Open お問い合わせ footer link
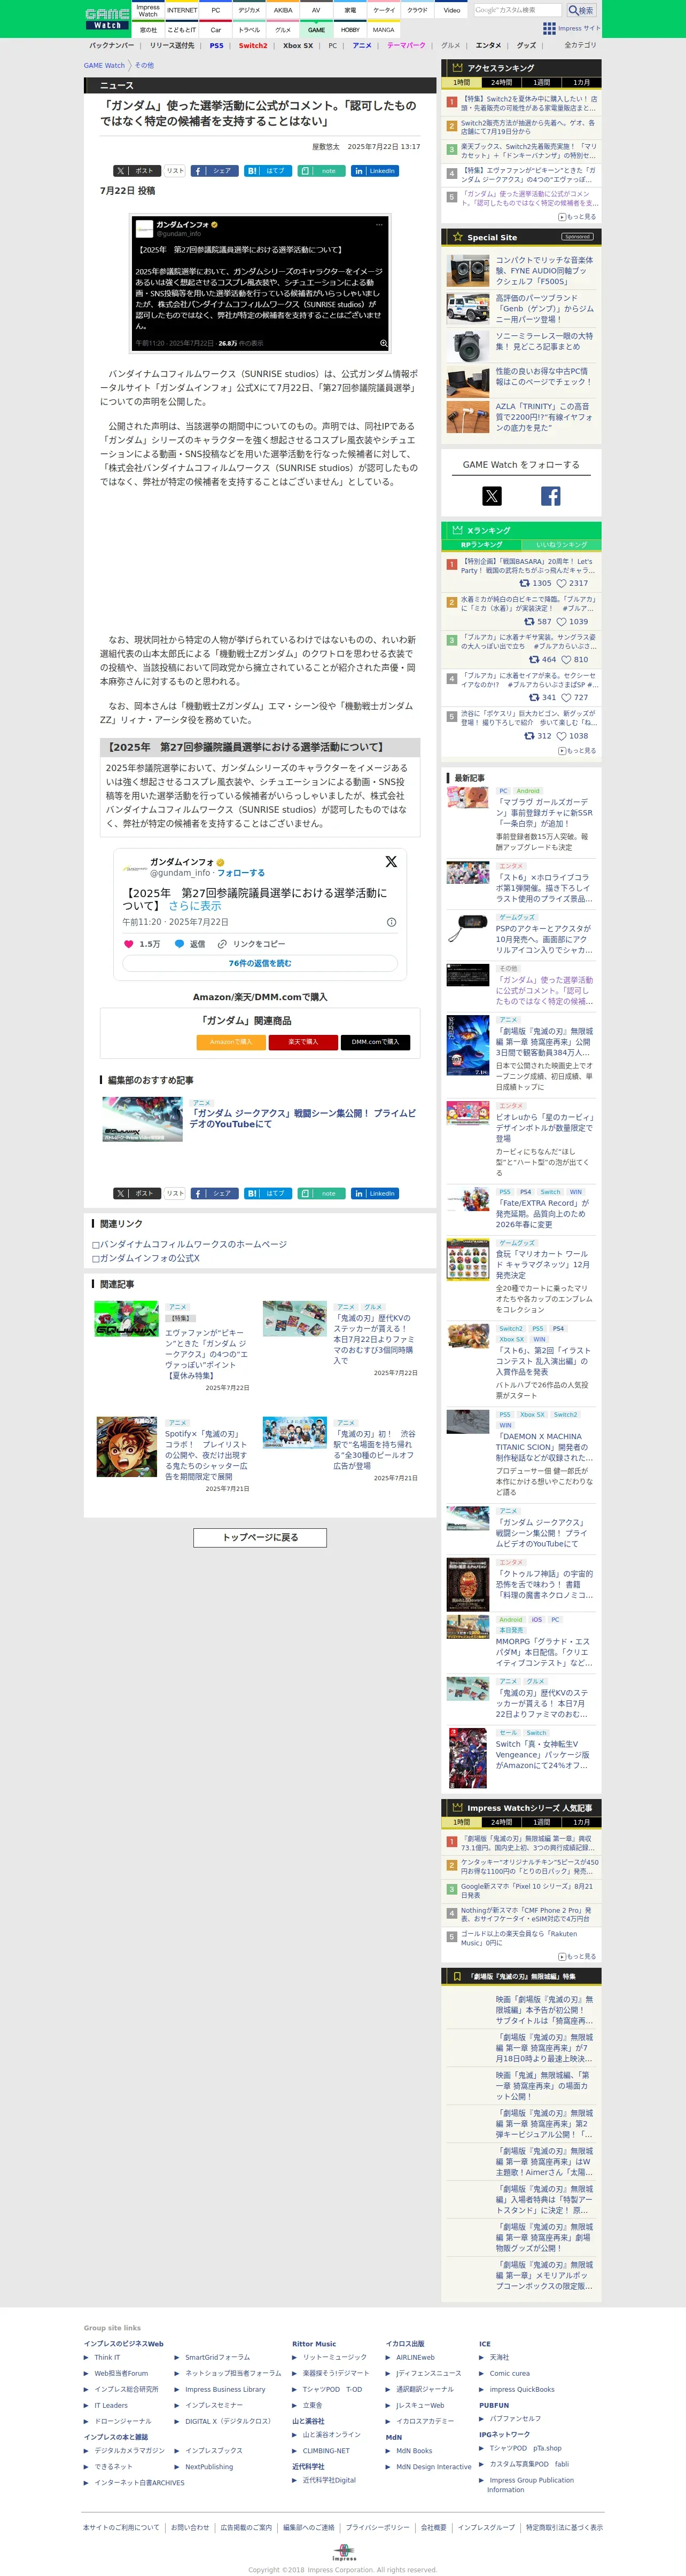Screen dimensions: 686x2576 (190, 2528)
